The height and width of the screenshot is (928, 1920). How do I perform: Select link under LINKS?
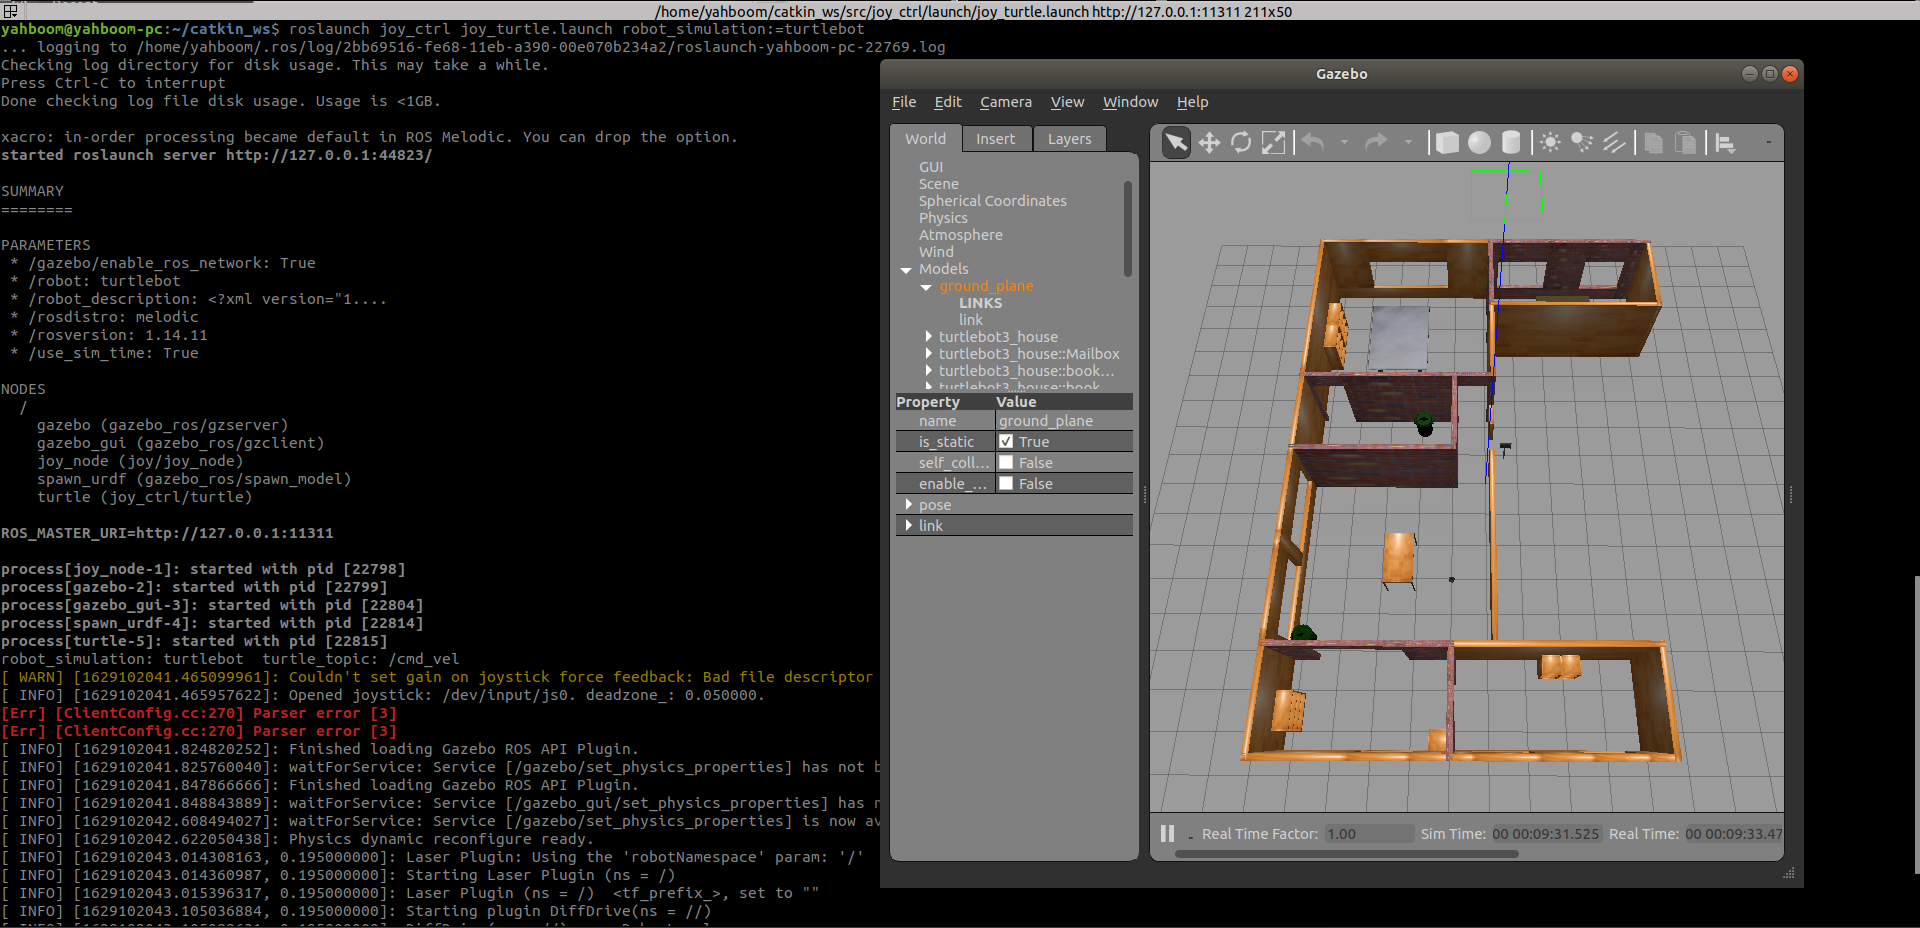(970, 320)
